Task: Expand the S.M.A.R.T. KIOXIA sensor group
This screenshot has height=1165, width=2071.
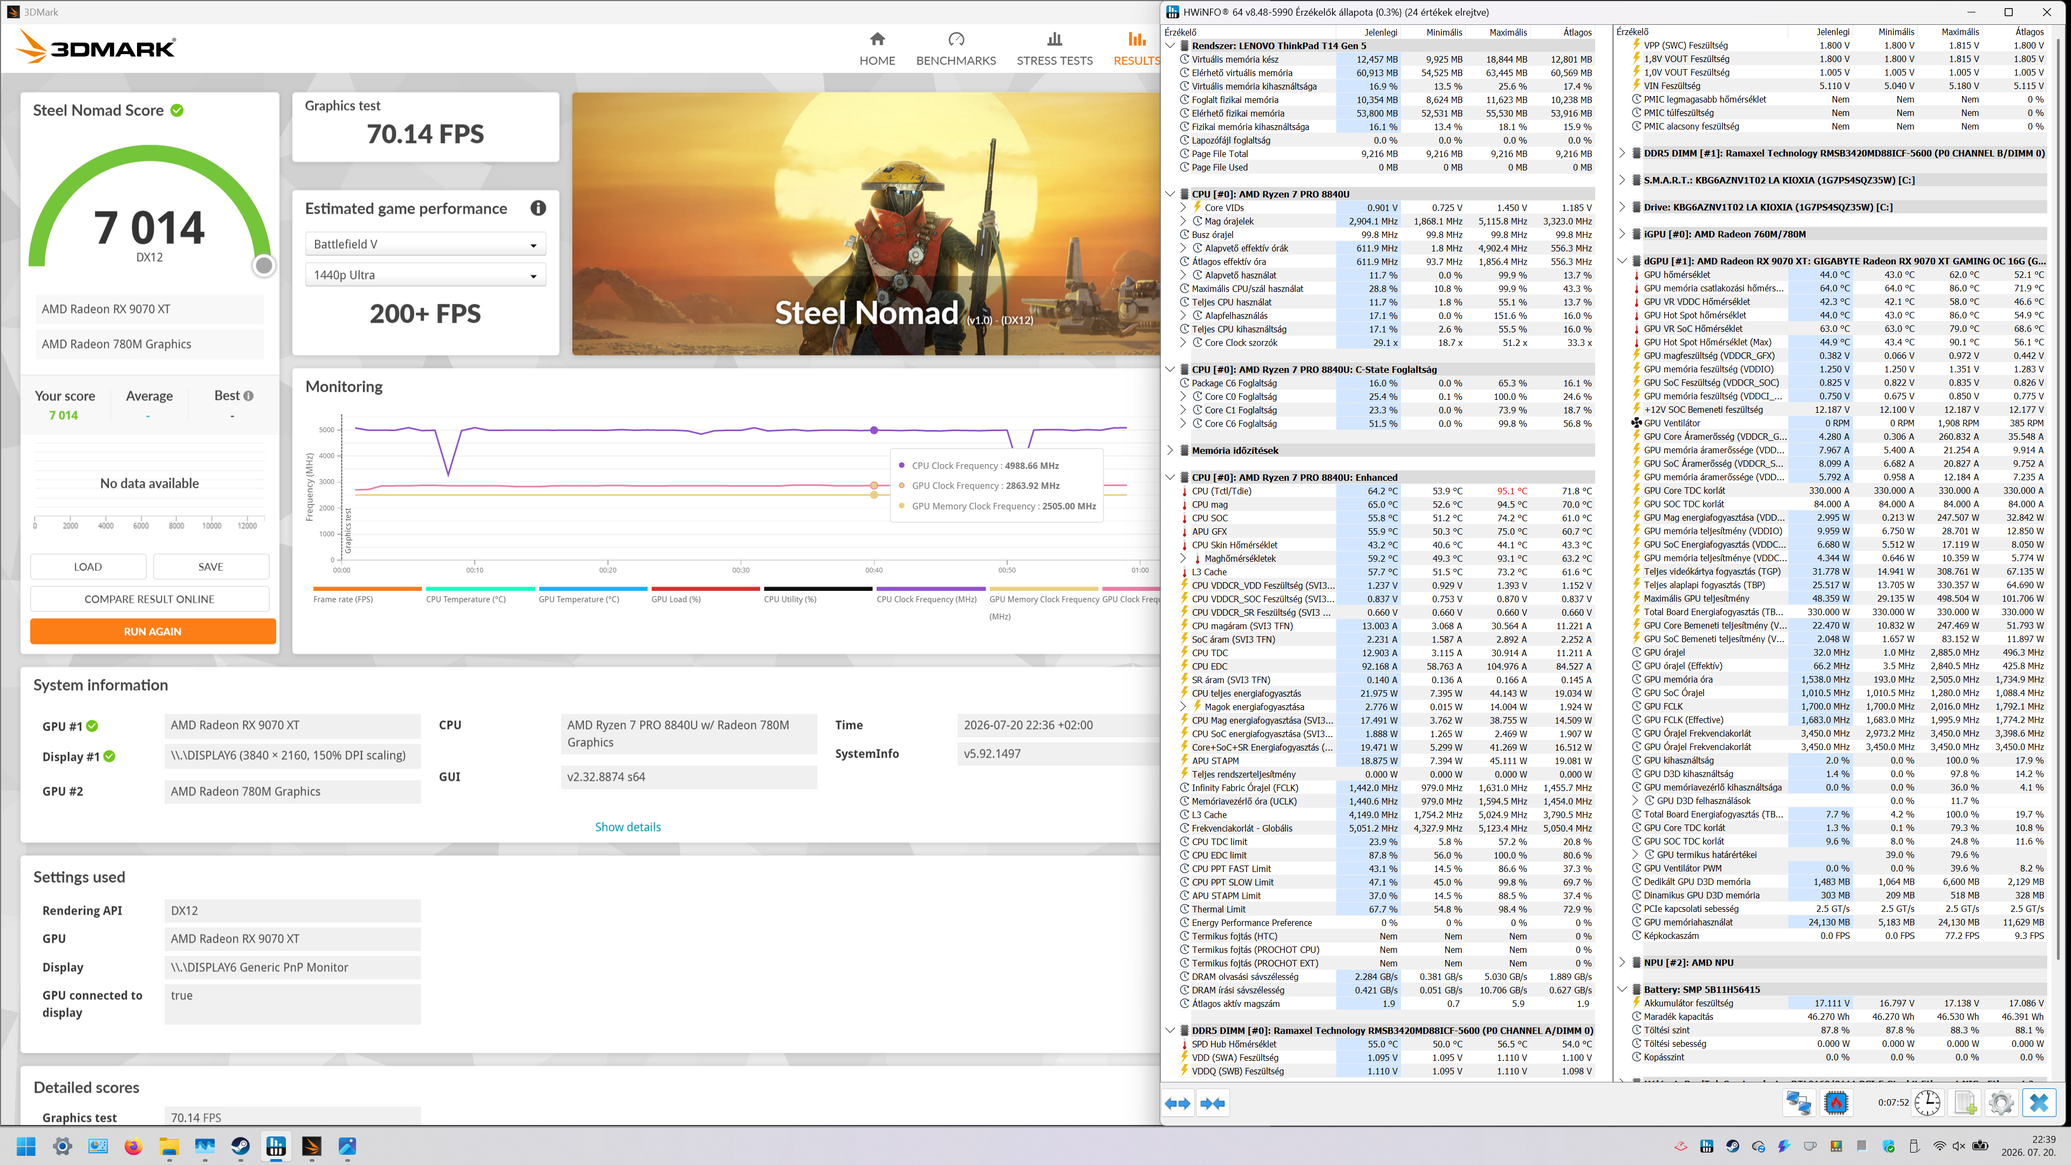Action: 1622,181
